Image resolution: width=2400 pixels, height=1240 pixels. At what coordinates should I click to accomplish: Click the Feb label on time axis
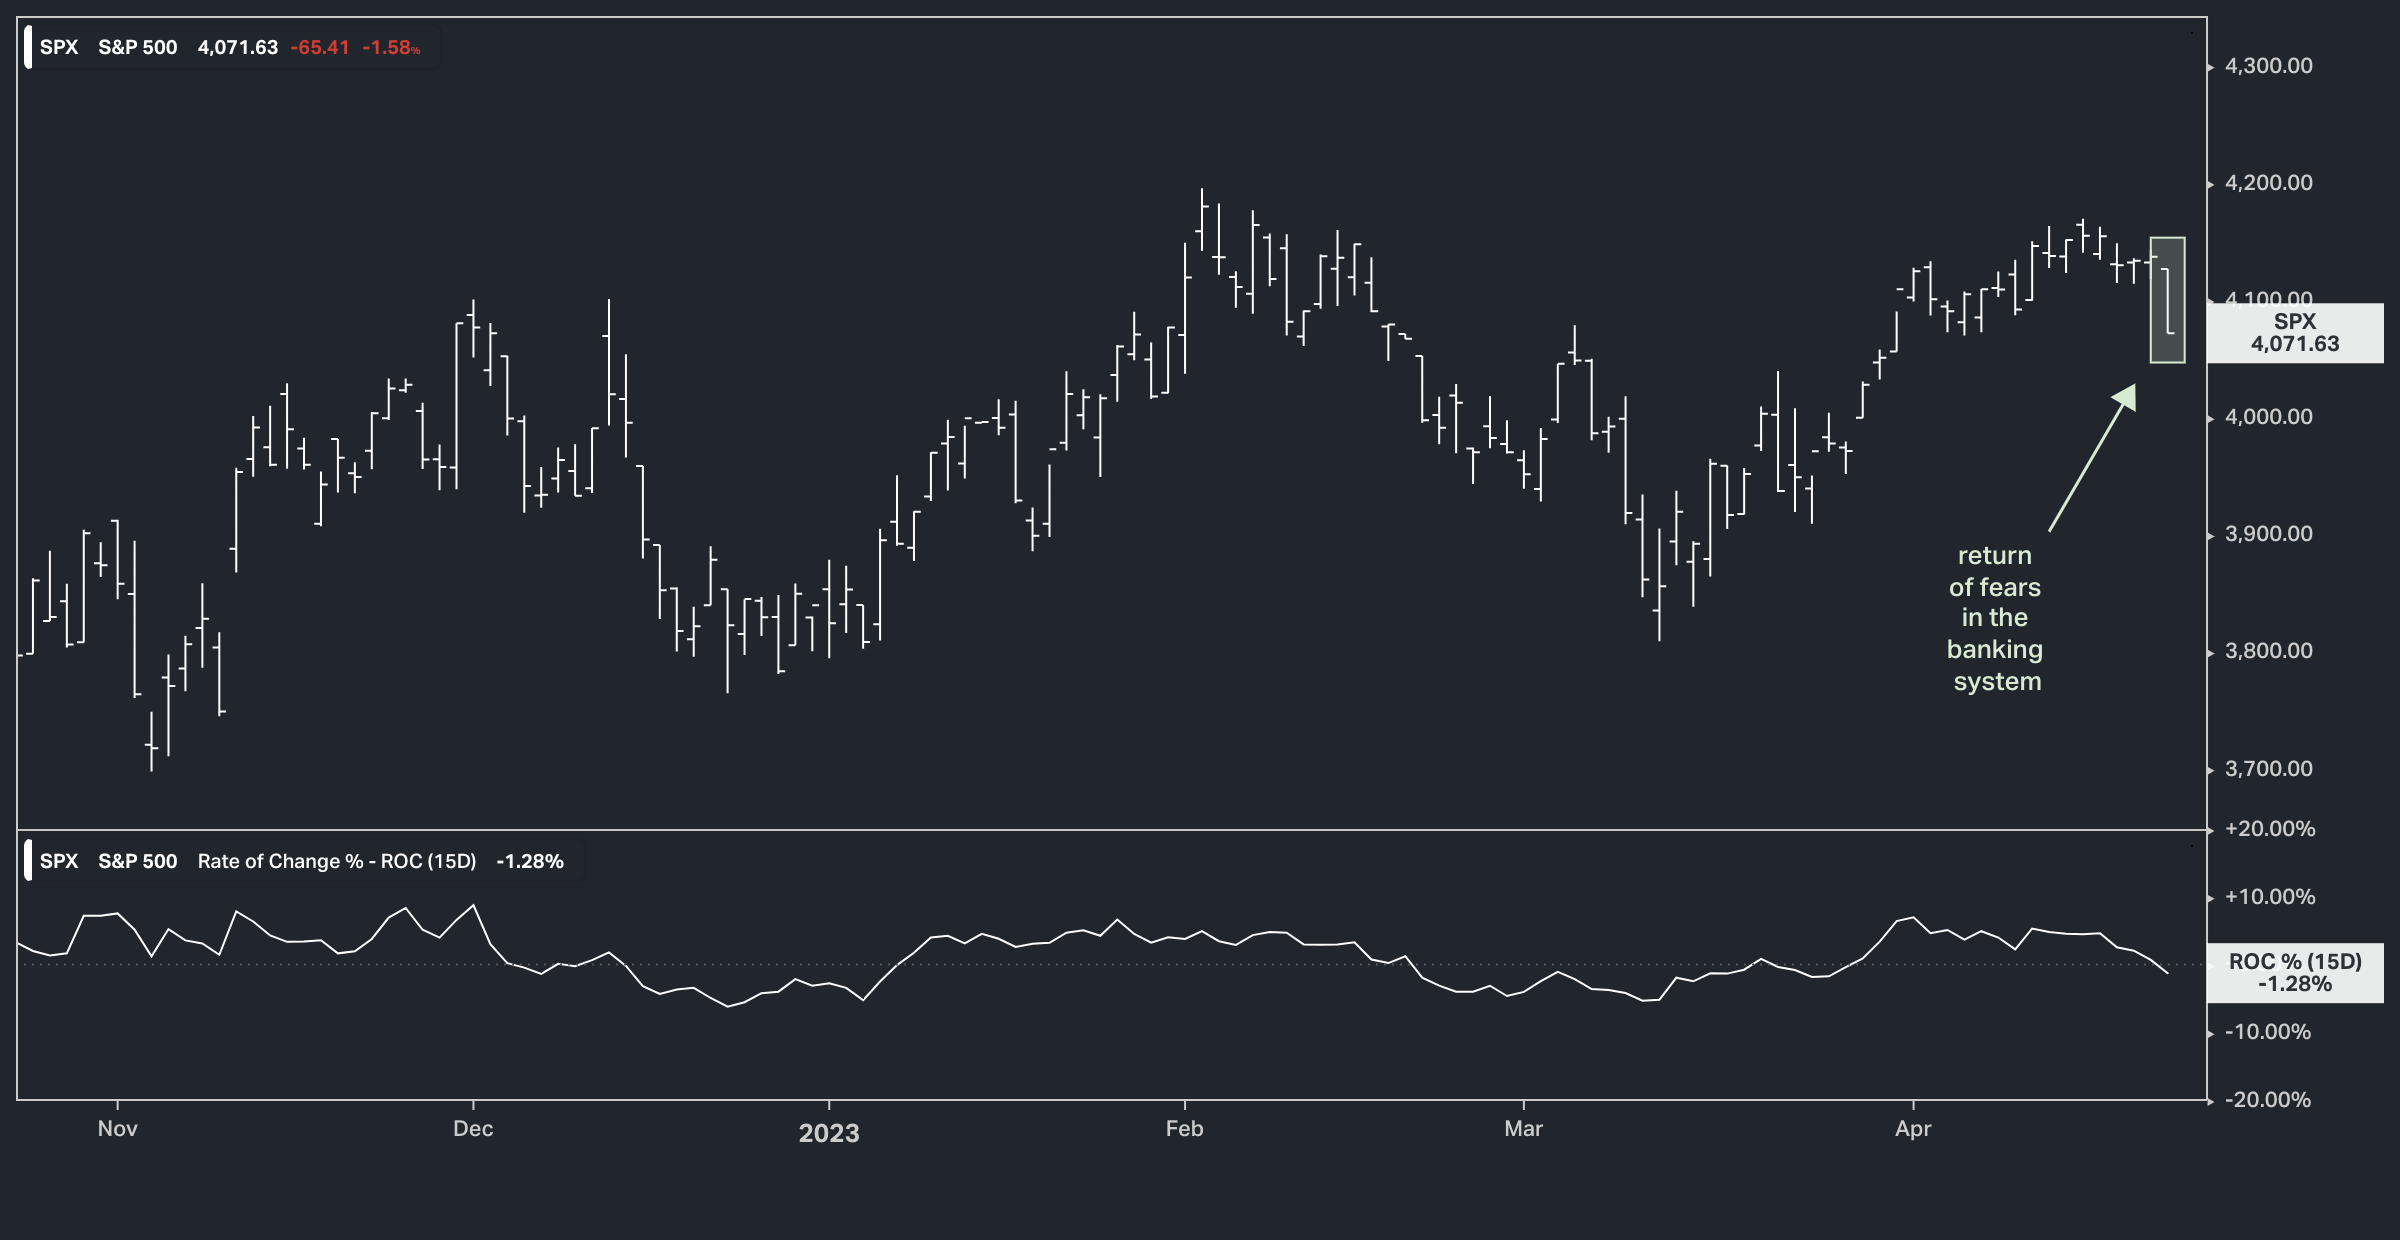1185,1129
